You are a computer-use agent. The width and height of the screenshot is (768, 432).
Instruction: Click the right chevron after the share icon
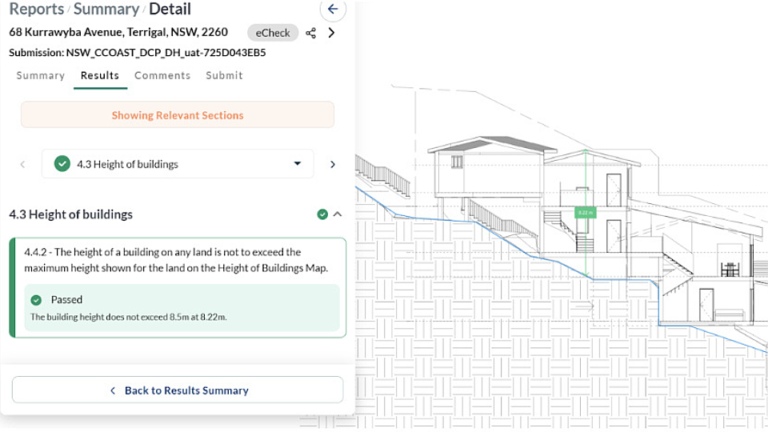(332, 33)
